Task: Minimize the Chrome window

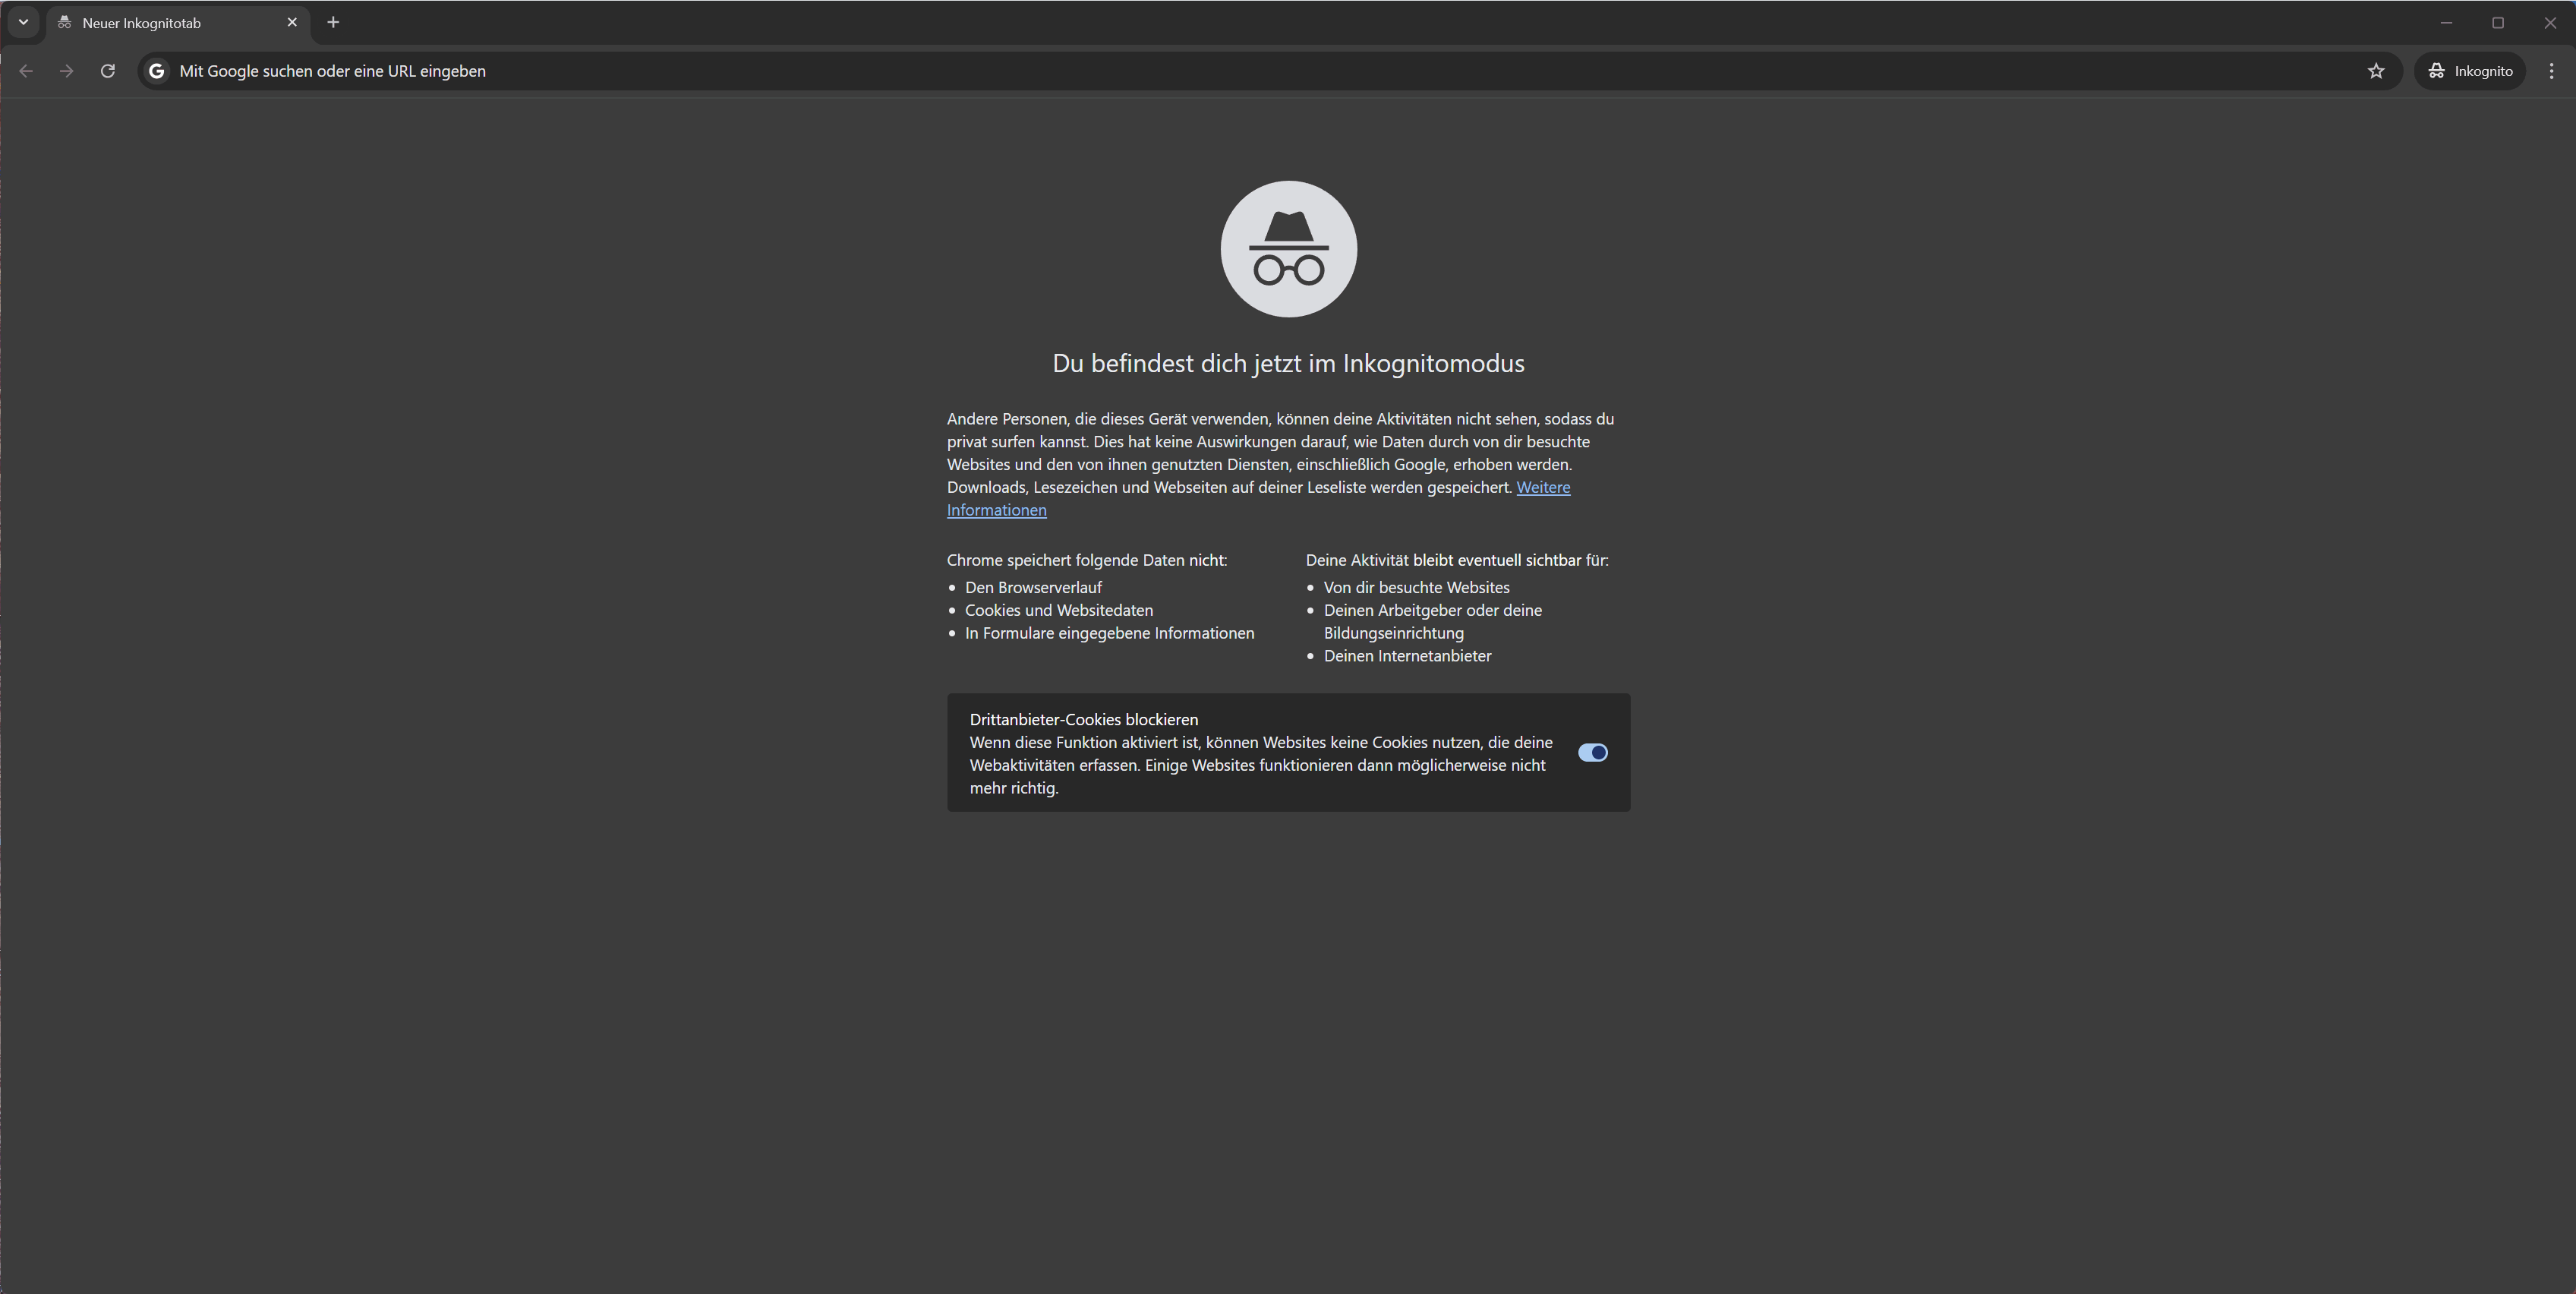Action: pyautogui.click(x=2446, y=22)
